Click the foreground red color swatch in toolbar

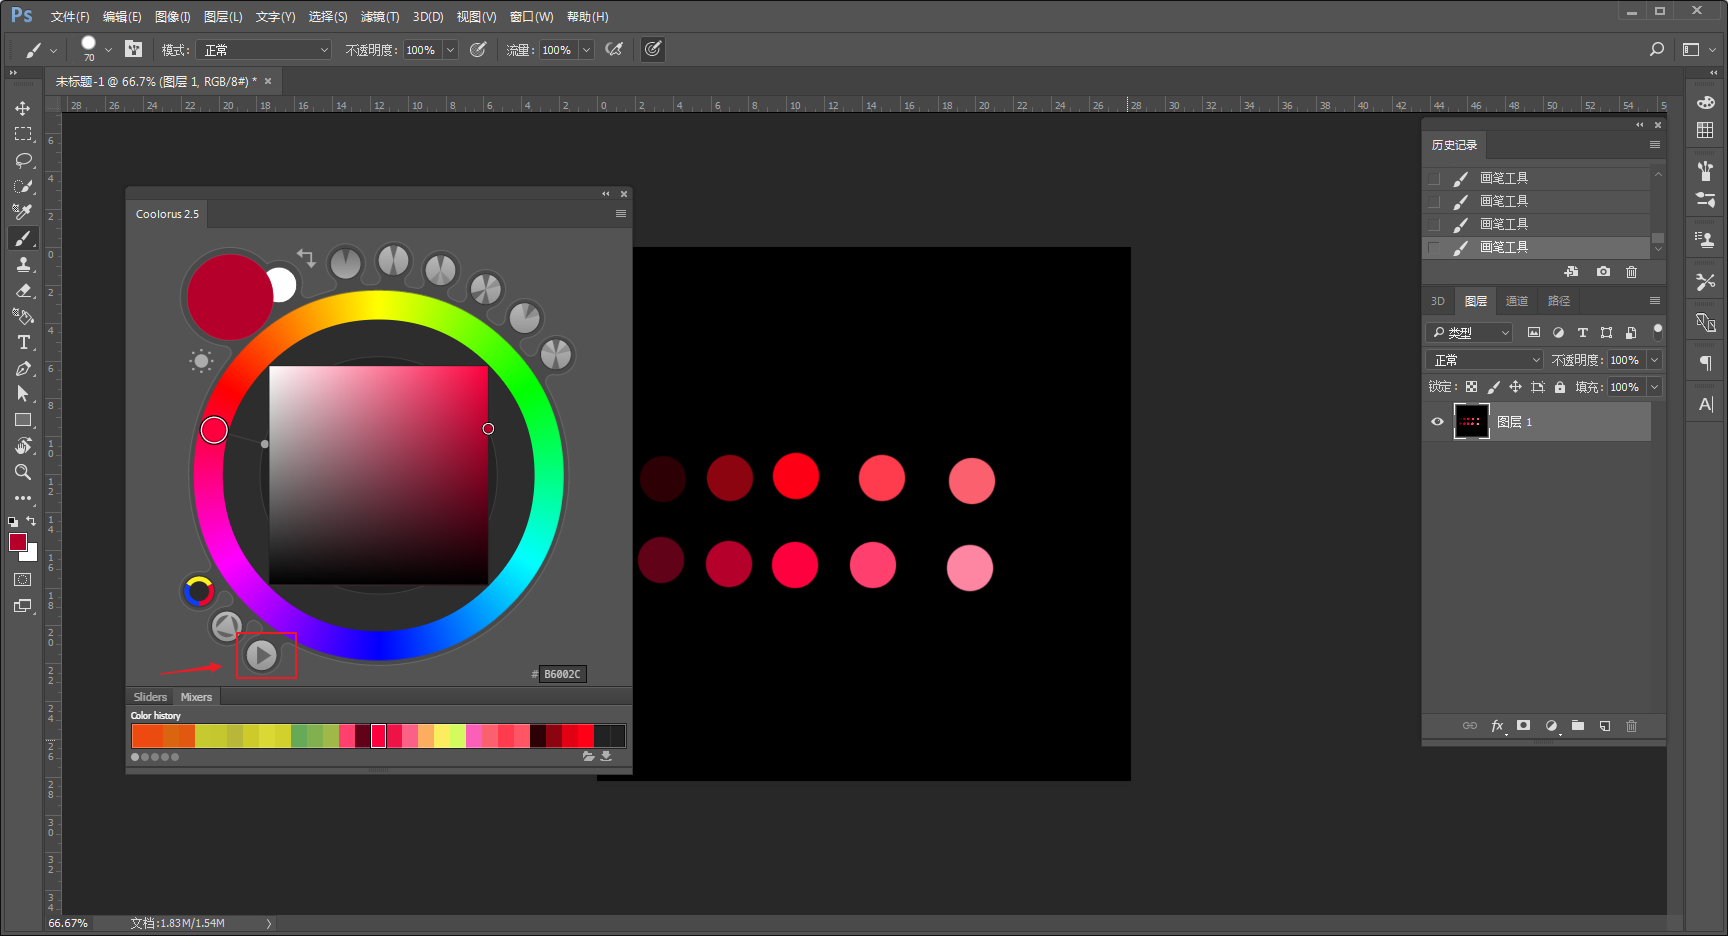tap(18, 542)
